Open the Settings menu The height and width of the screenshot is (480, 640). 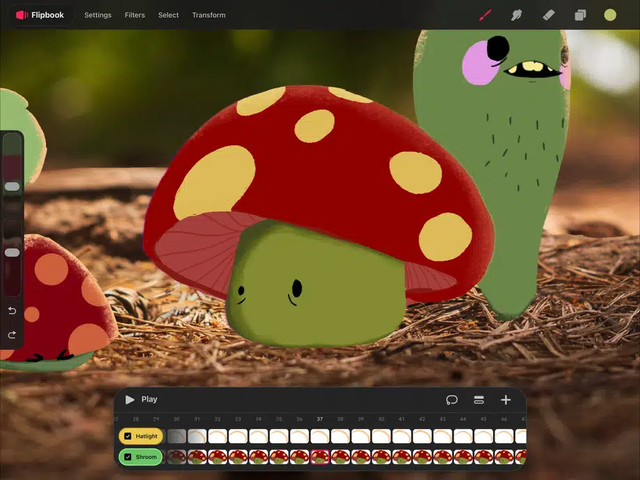click(x=98, y=15)
